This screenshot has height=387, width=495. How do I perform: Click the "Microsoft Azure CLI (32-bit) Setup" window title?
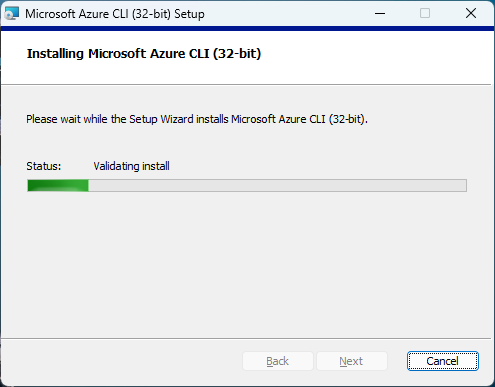pyautogui.click(x=115, y=14)
